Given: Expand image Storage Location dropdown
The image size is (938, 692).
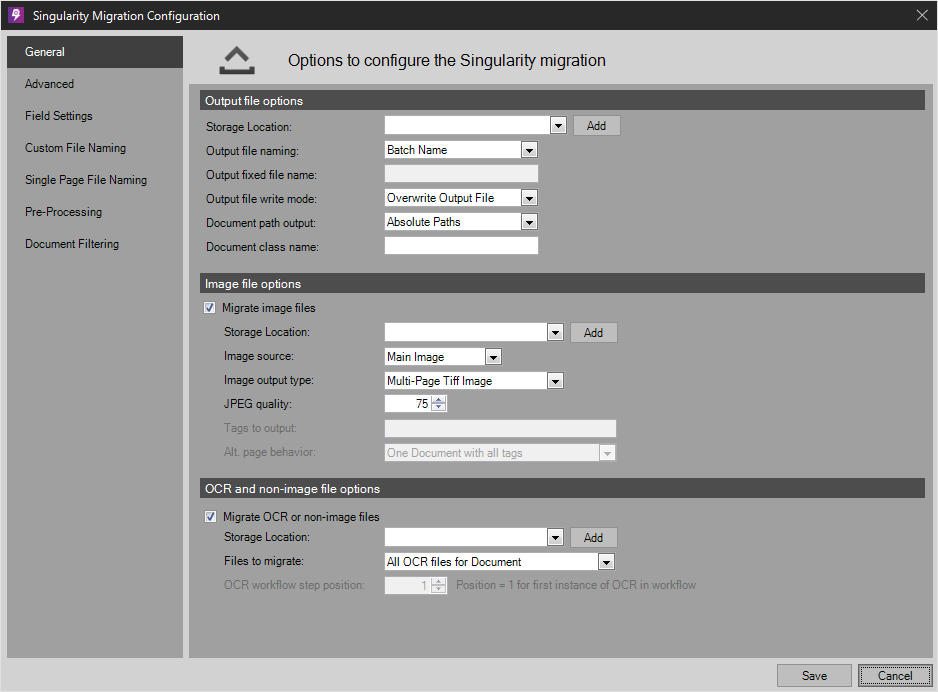Looking at the screenshot, I should click(555, 333).
